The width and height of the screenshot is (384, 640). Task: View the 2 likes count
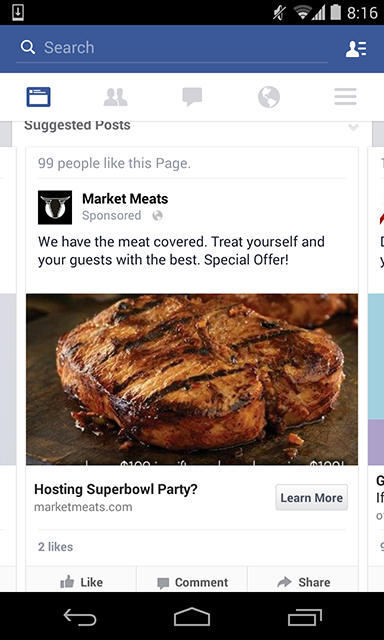click(x=55, y=547)
